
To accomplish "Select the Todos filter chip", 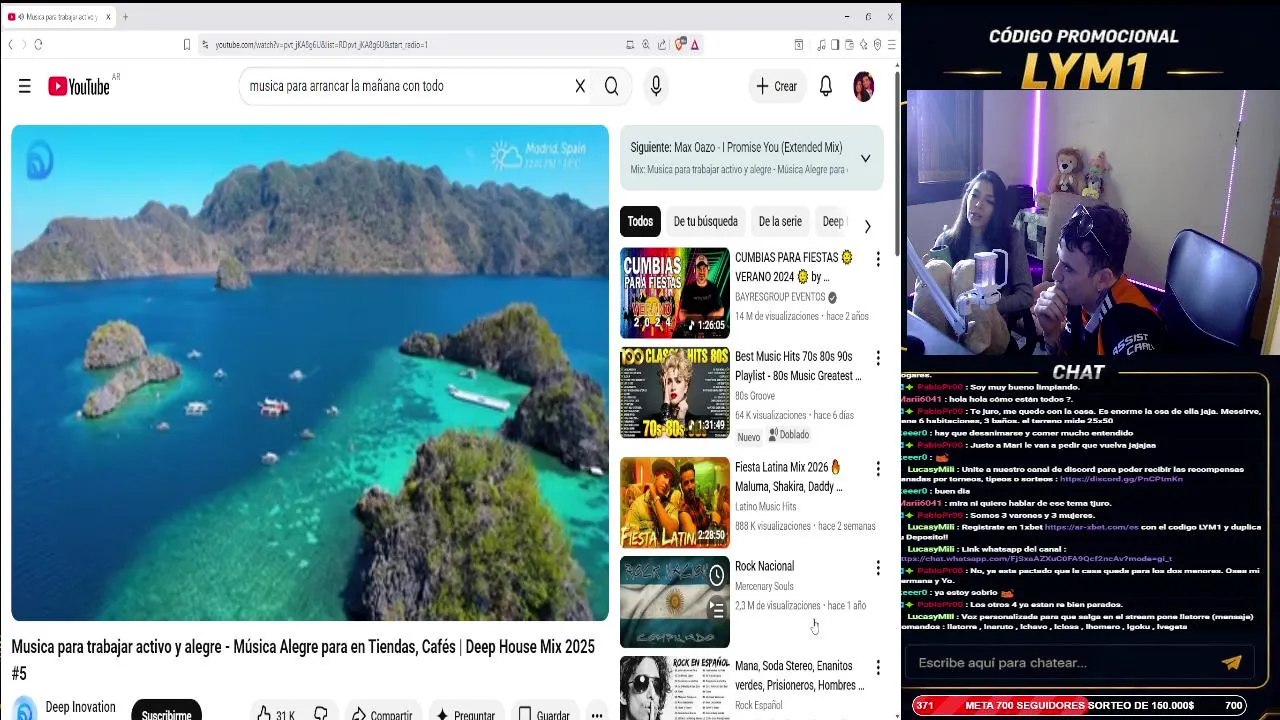I will pos(640,222).
